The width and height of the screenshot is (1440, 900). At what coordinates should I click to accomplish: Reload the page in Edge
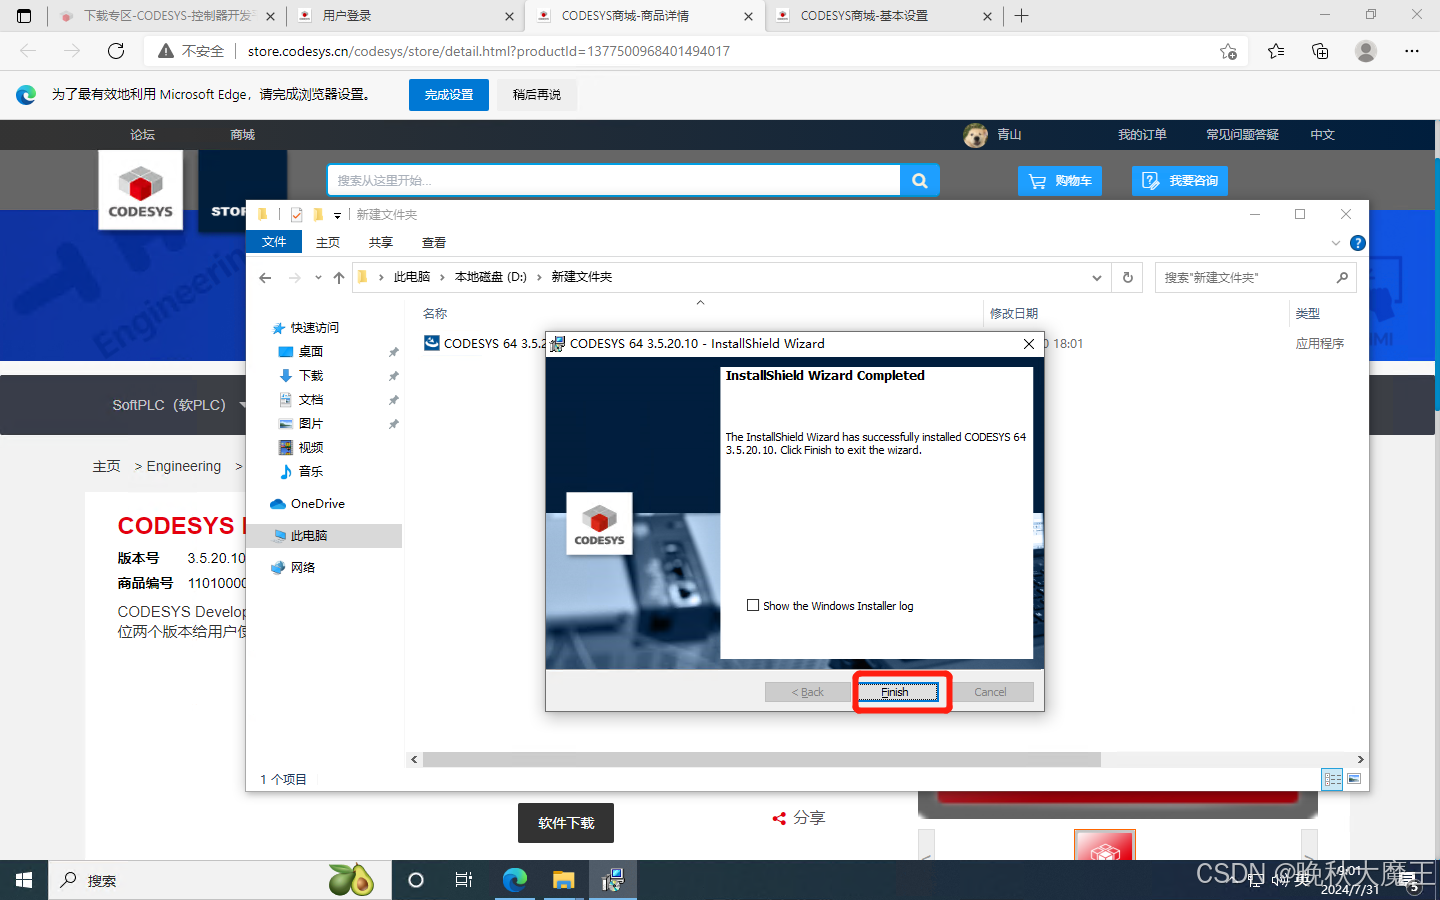pos(116,51)
